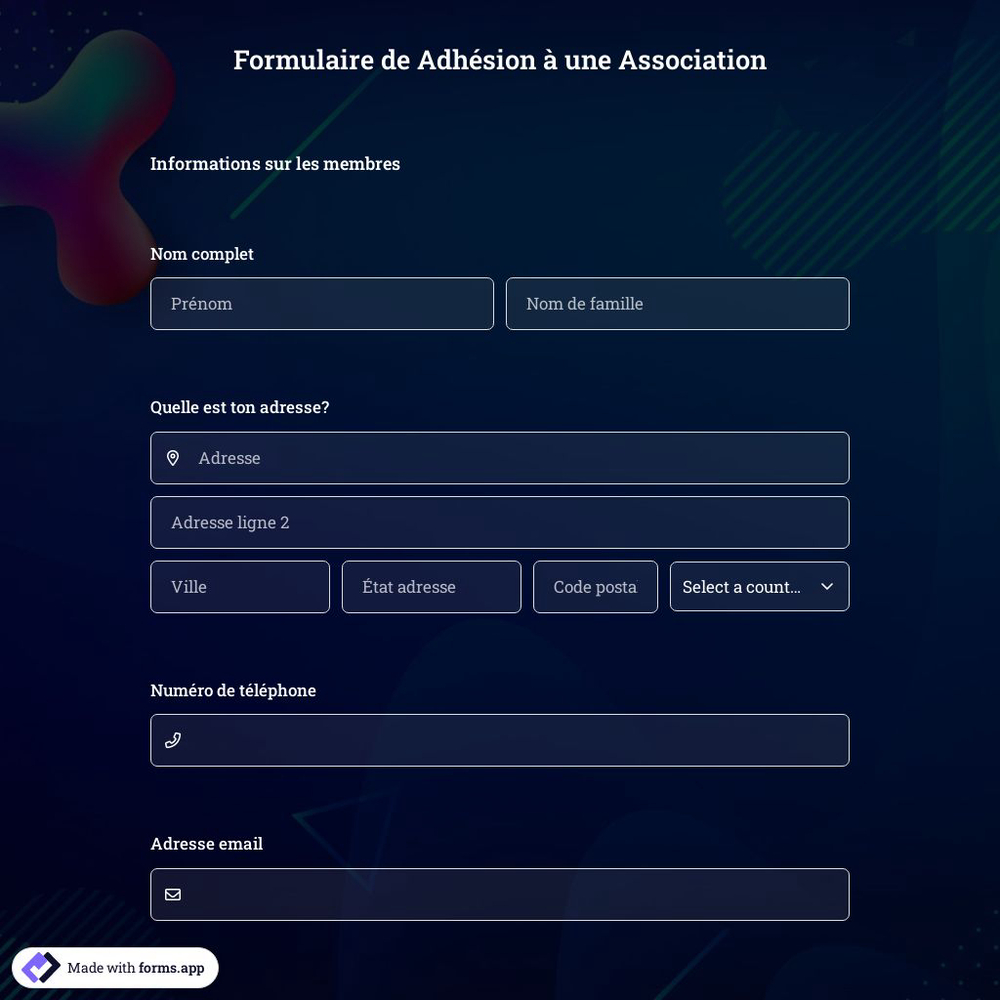Click the 'Quelle est ton adresse?' label
Viewport: 1000px width, 1000px height.
[239, 407]
